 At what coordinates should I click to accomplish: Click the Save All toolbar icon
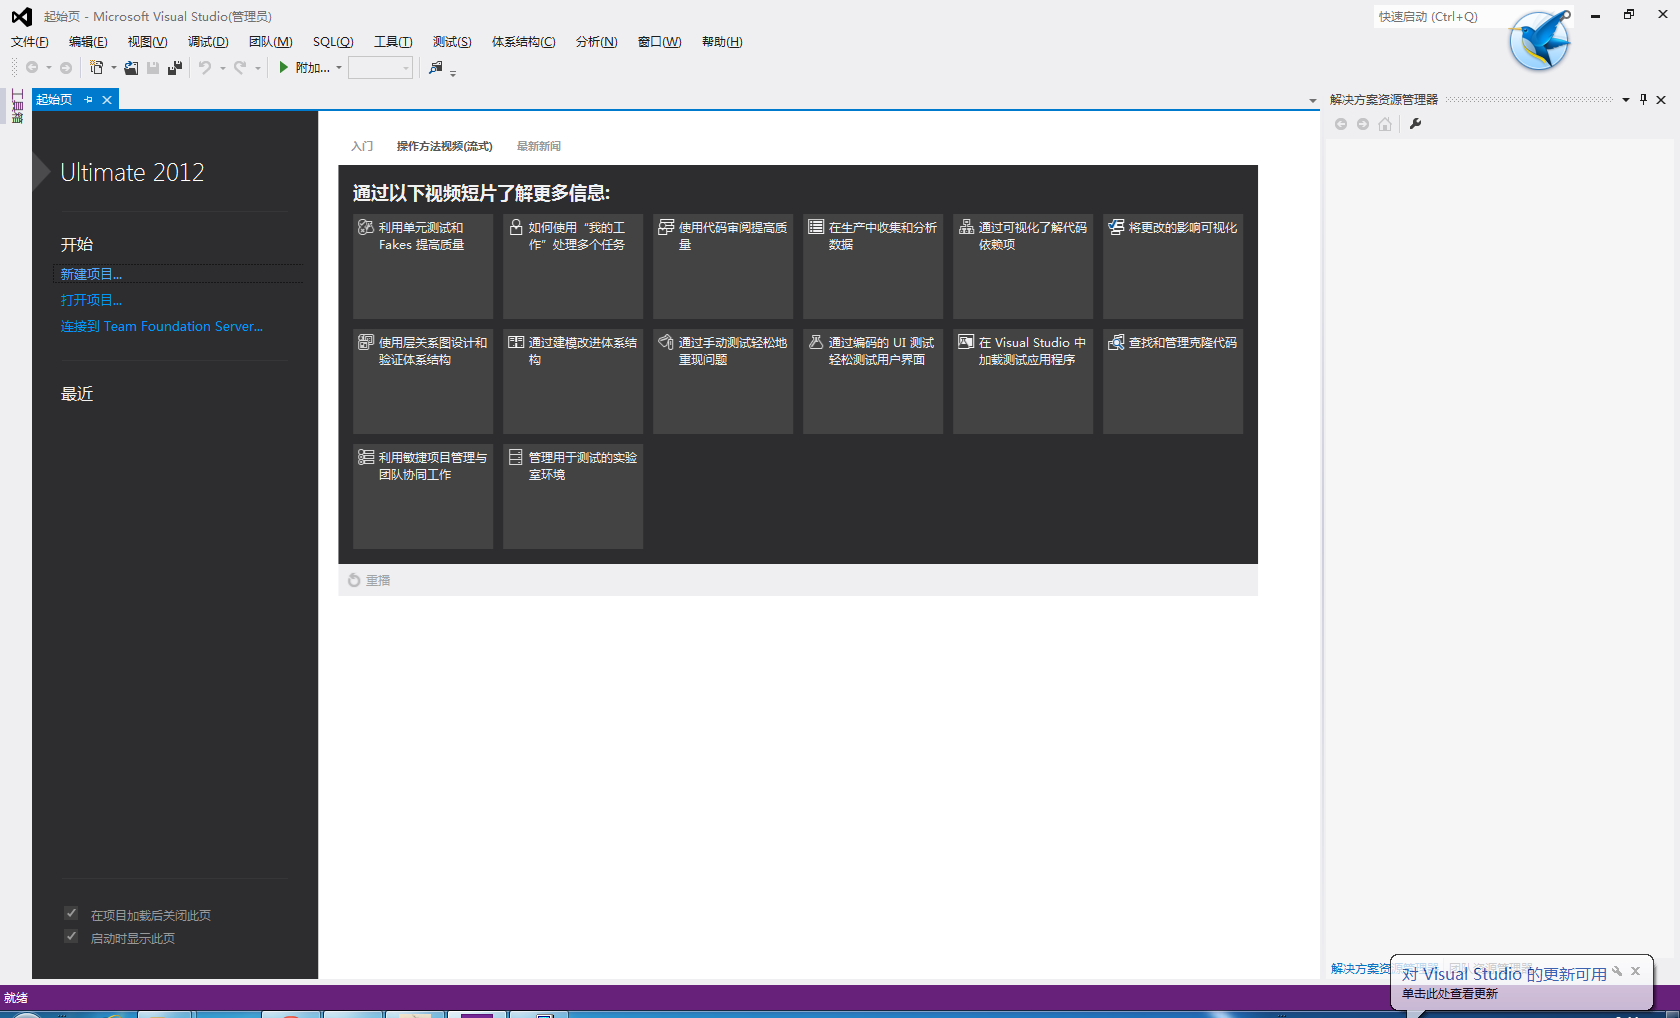click(x=175, y=68)
